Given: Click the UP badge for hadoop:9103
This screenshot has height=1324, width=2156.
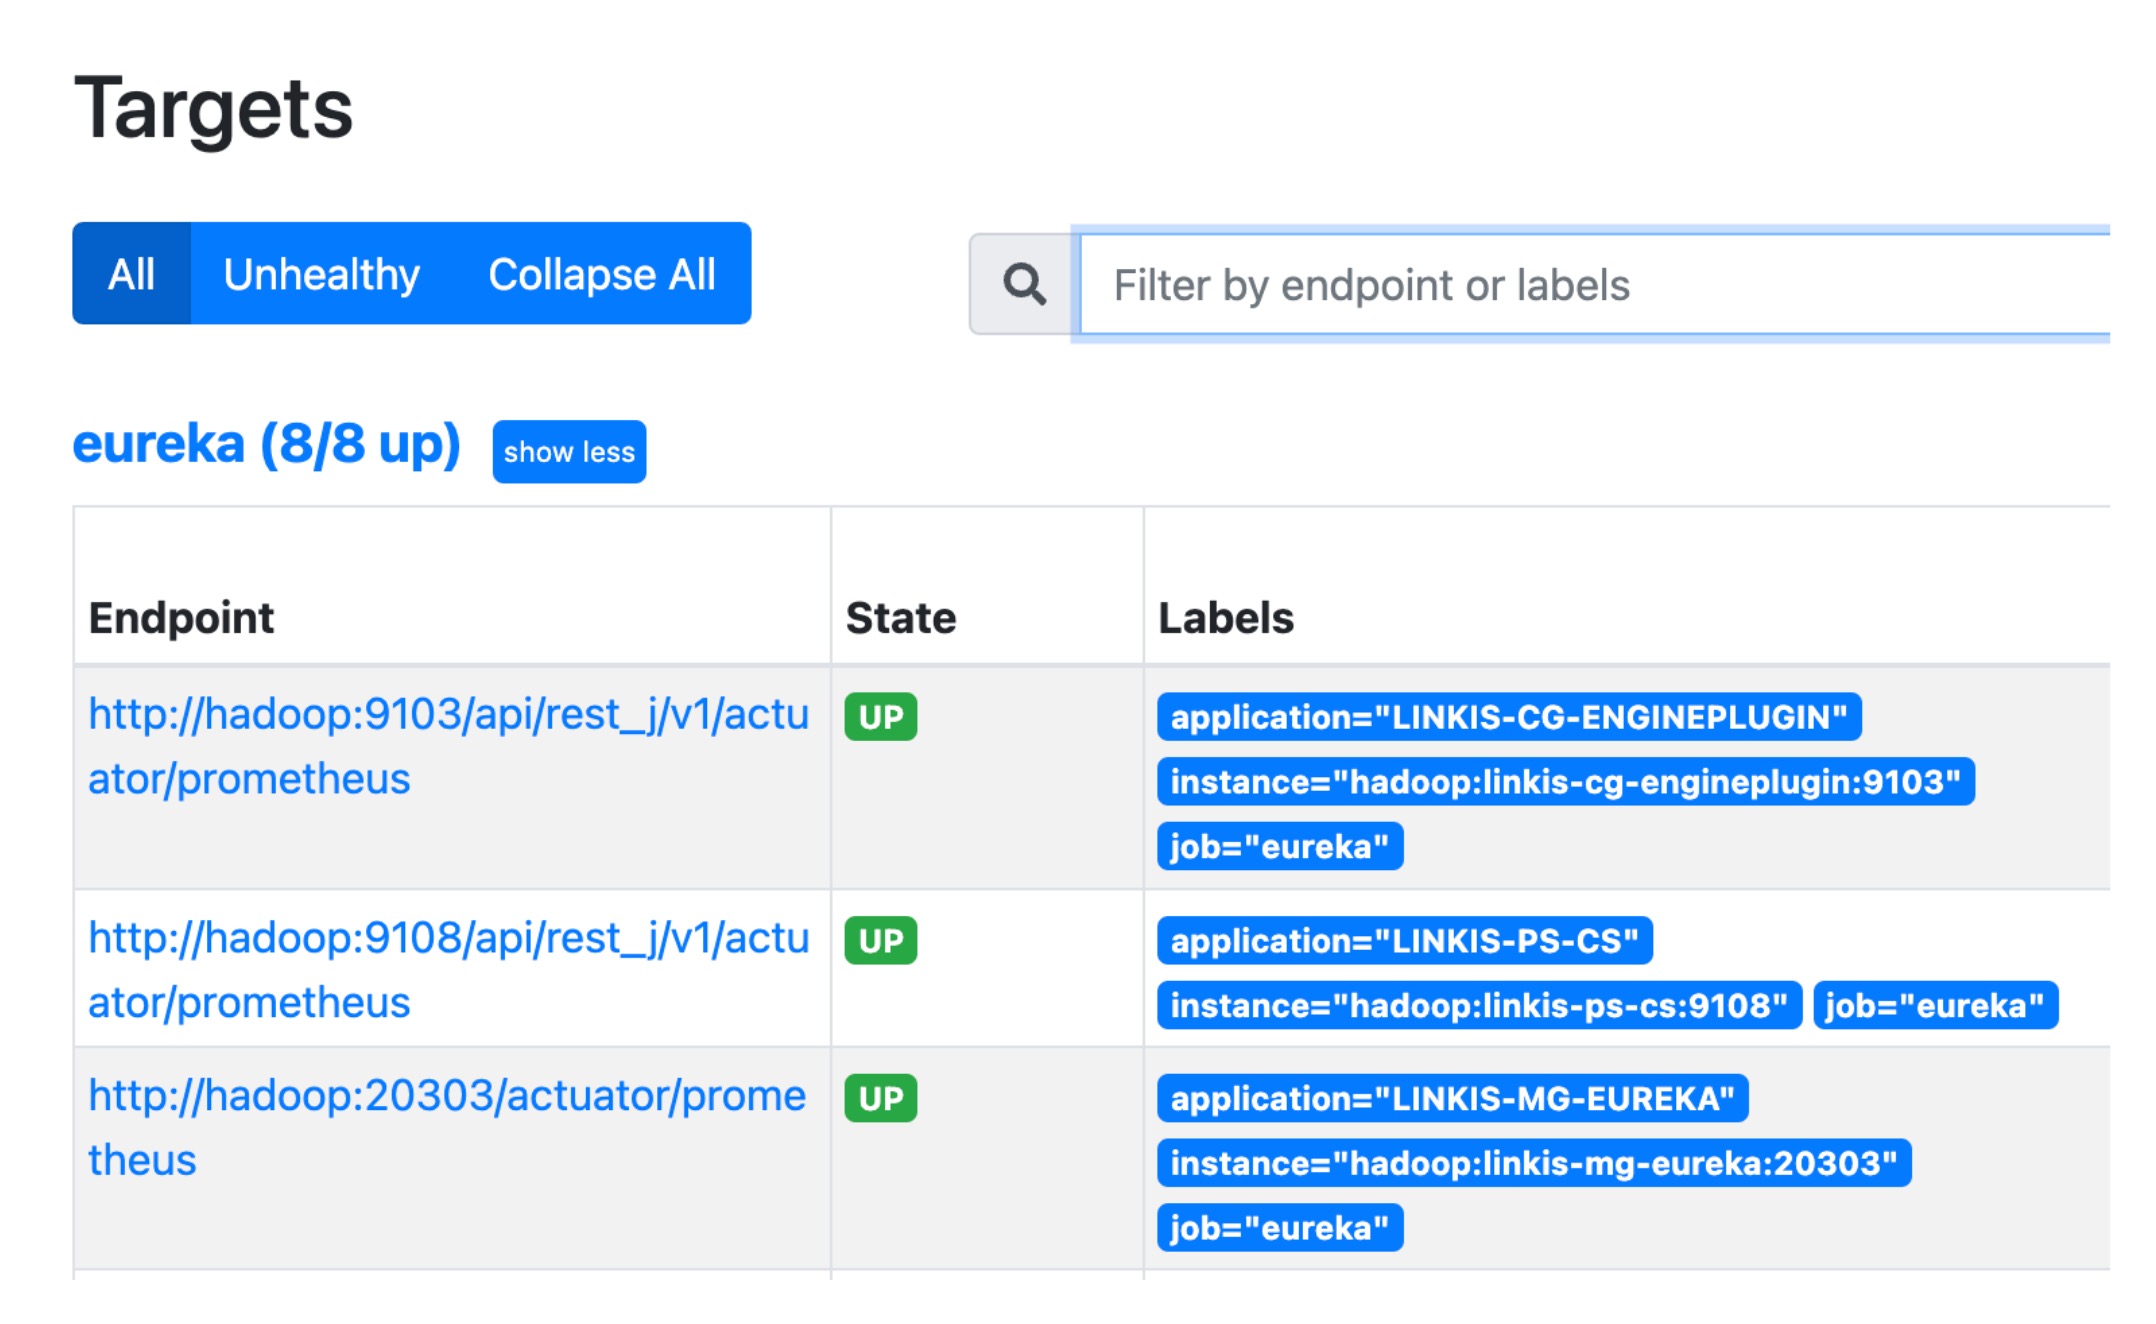Looking at the screenshot, I should pyautogui.click(x=880, y=717).
